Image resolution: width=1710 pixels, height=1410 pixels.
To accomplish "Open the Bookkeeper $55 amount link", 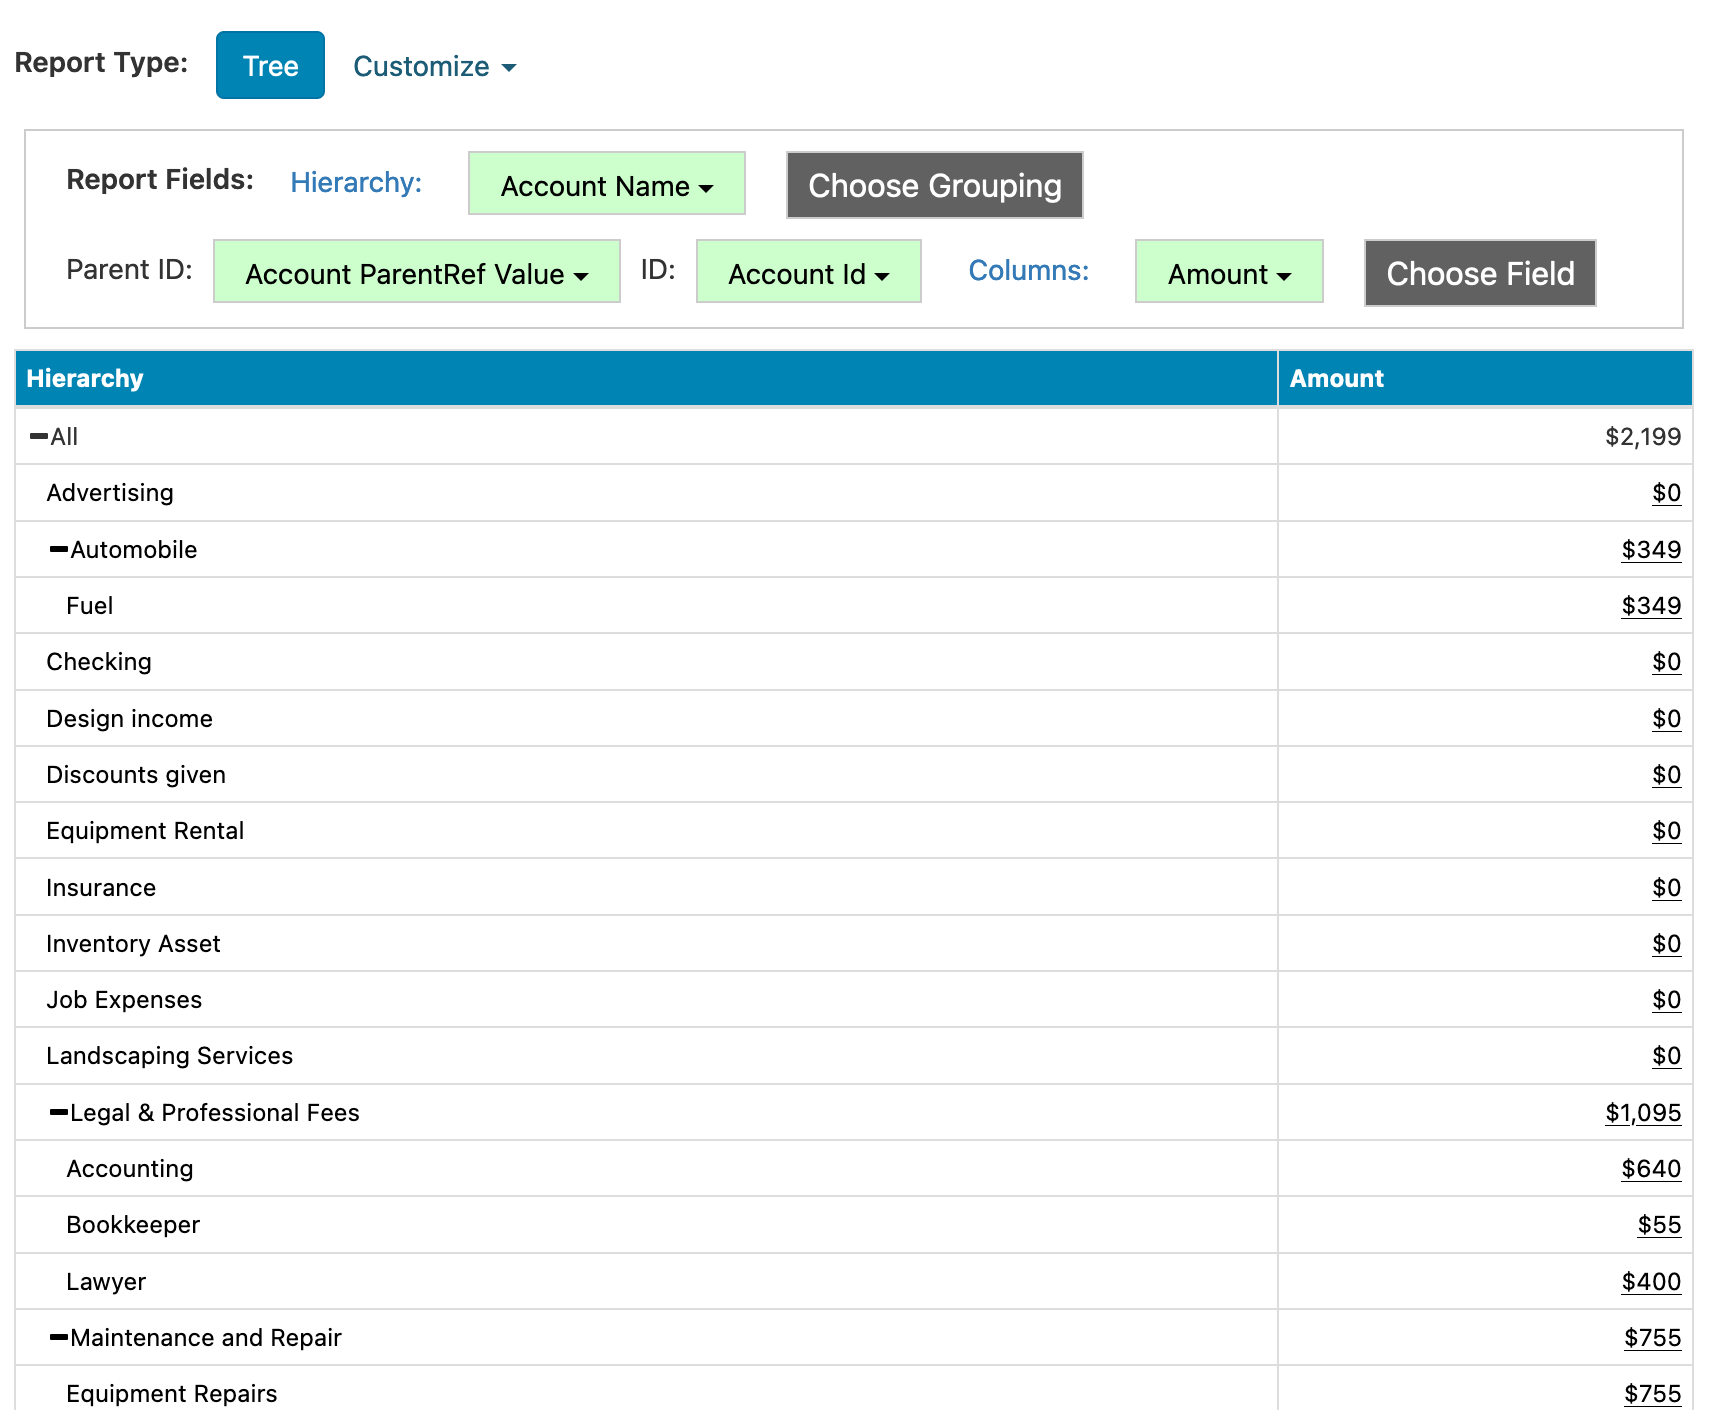I will [1658, 1225].
